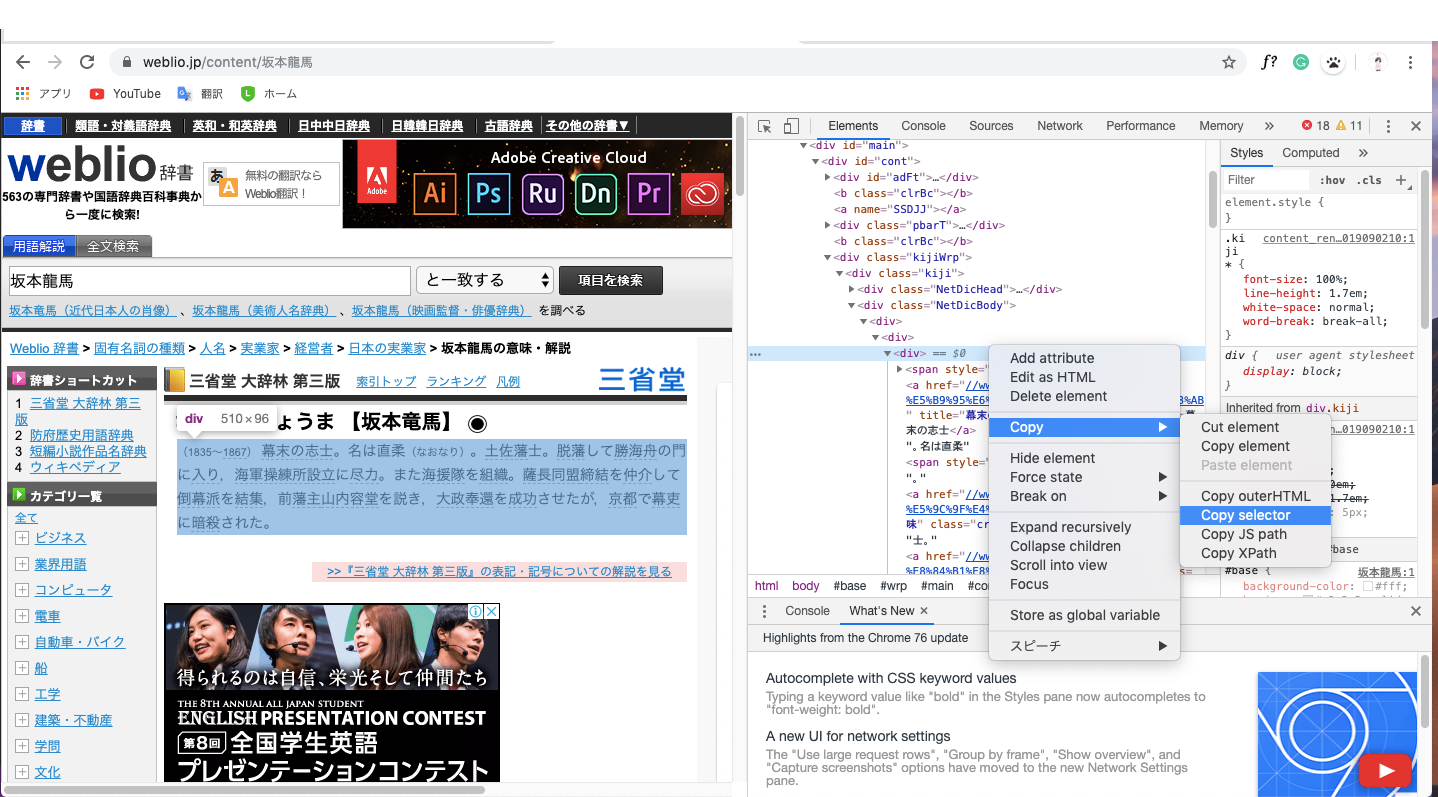This screenshot has width=1438, height=797.
Task: Click the Weblio翻訳 translation icon
Action: pyautogui.click(x=223, y=183)
